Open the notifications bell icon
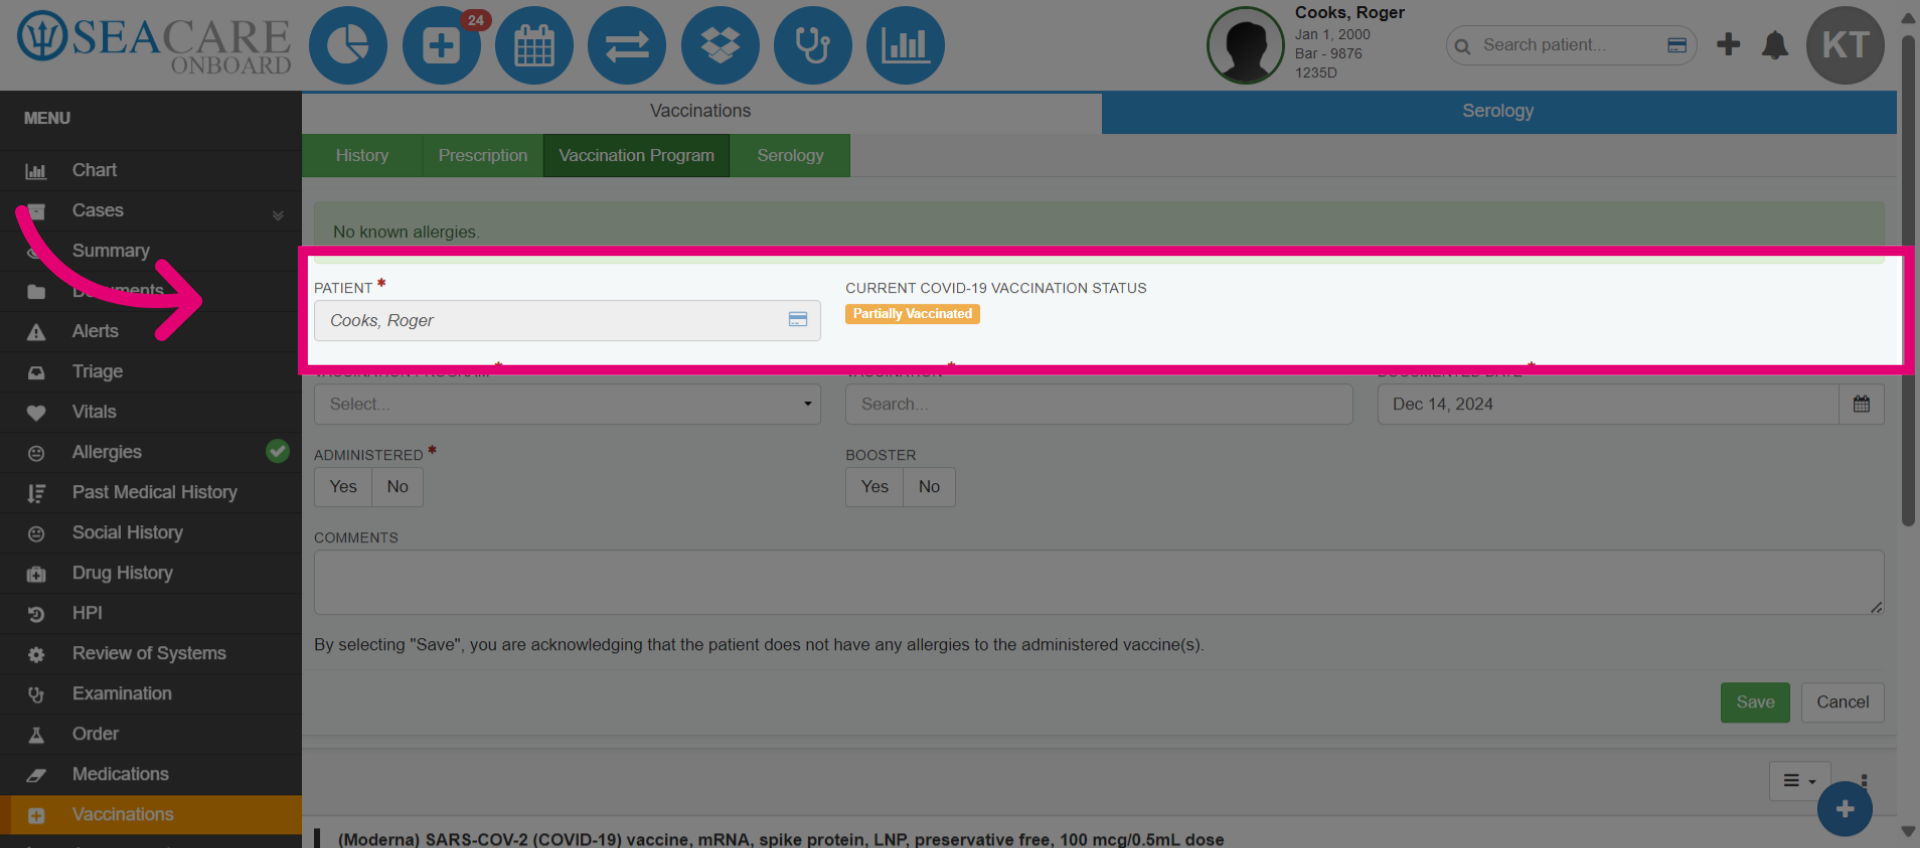Image resolution: width=1920 pixels, height=848 pixels. (x=1775, y=45)
